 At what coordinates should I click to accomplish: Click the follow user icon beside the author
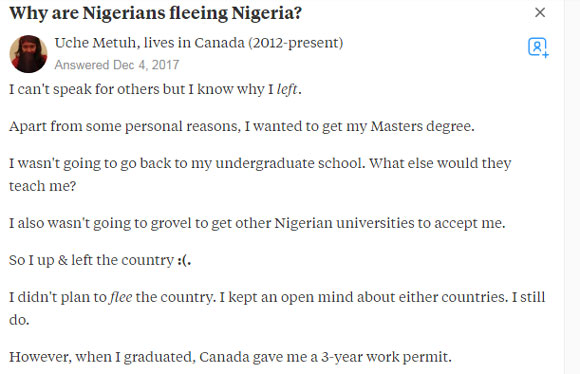coord(538,47)
